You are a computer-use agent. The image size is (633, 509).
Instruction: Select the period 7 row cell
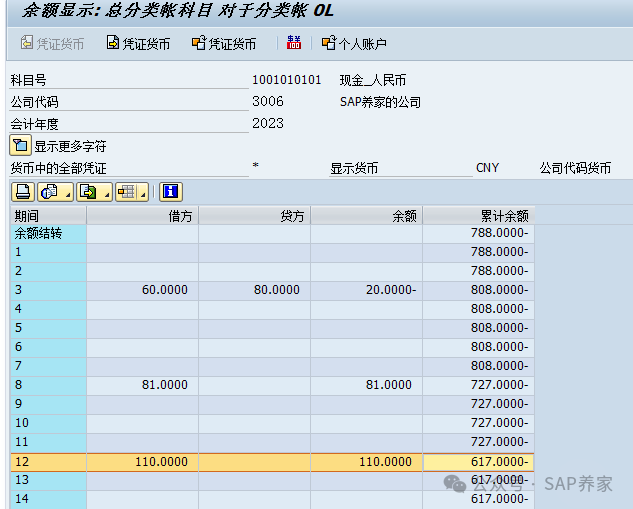click(x=48, y=366)
